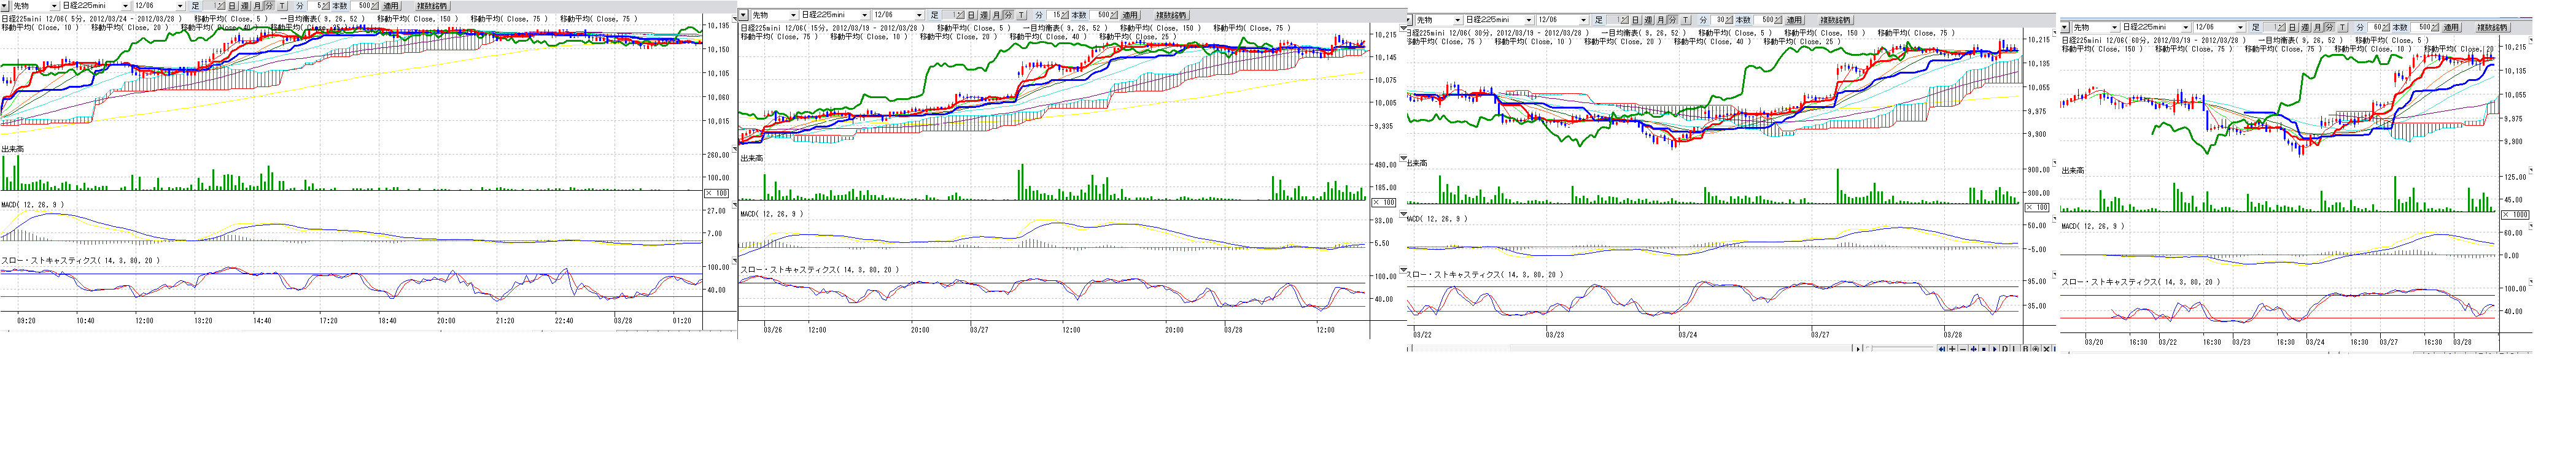Toggle 分 minute bars in first chart toolbar
This screenshot has height=476, width=2576.
pos(269,6)
